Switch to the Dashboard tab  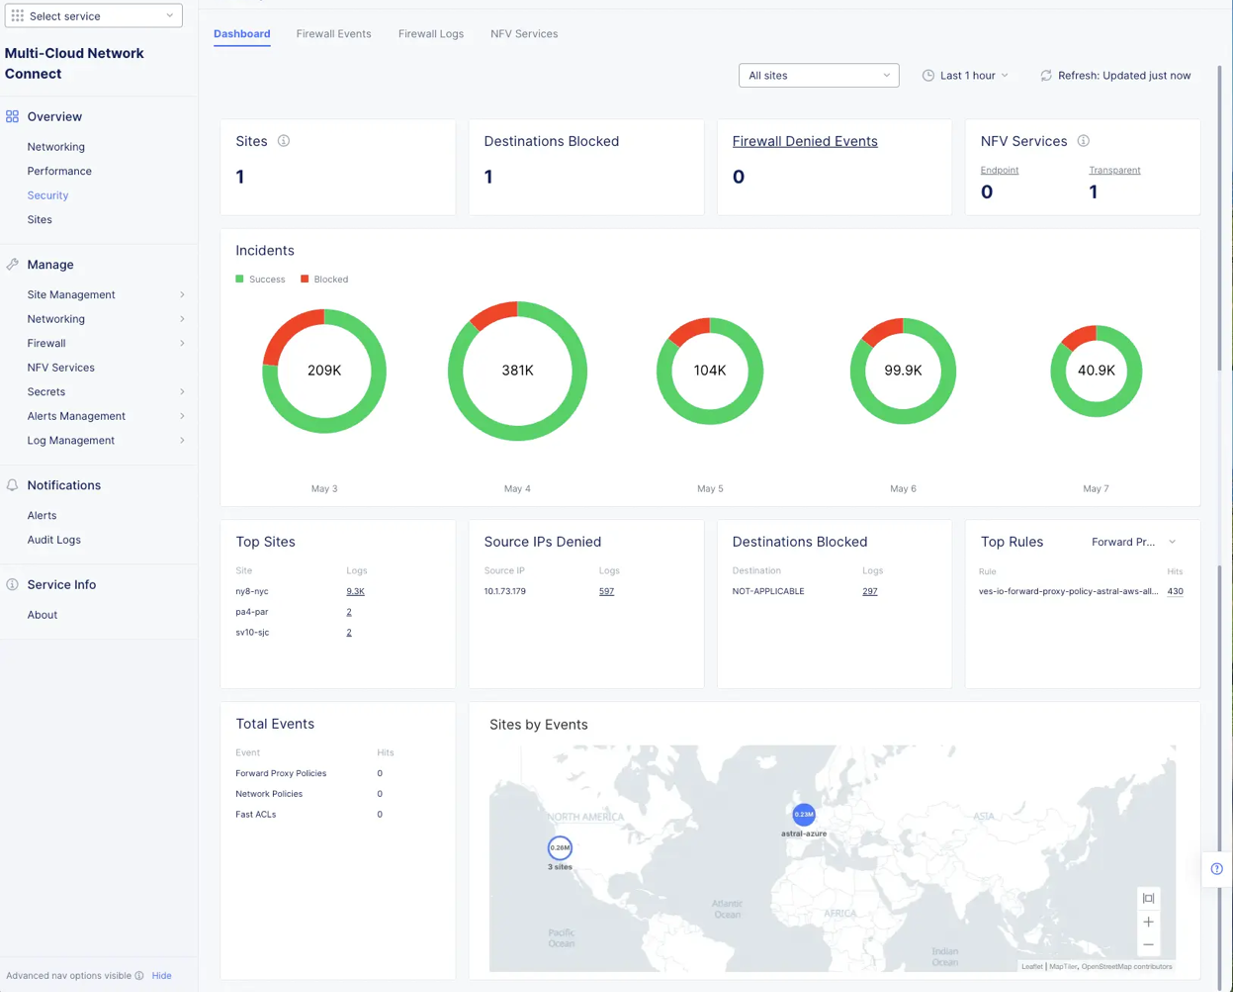(243, 34)
